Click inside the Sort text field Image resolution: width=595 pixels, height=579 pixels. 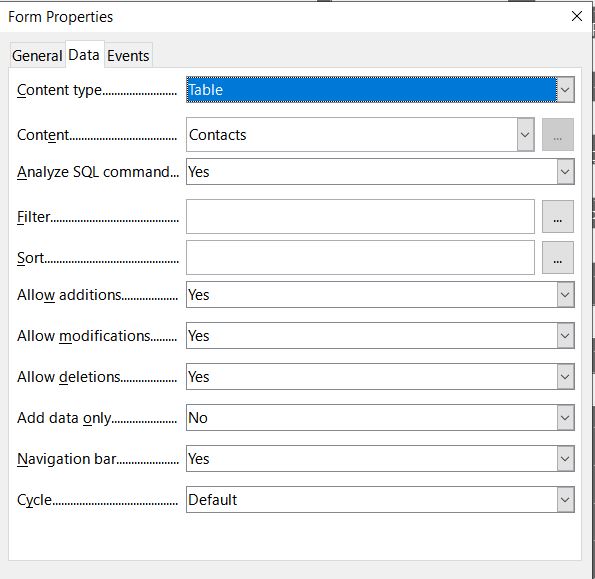pyautogui.click(x=360, y=258)
